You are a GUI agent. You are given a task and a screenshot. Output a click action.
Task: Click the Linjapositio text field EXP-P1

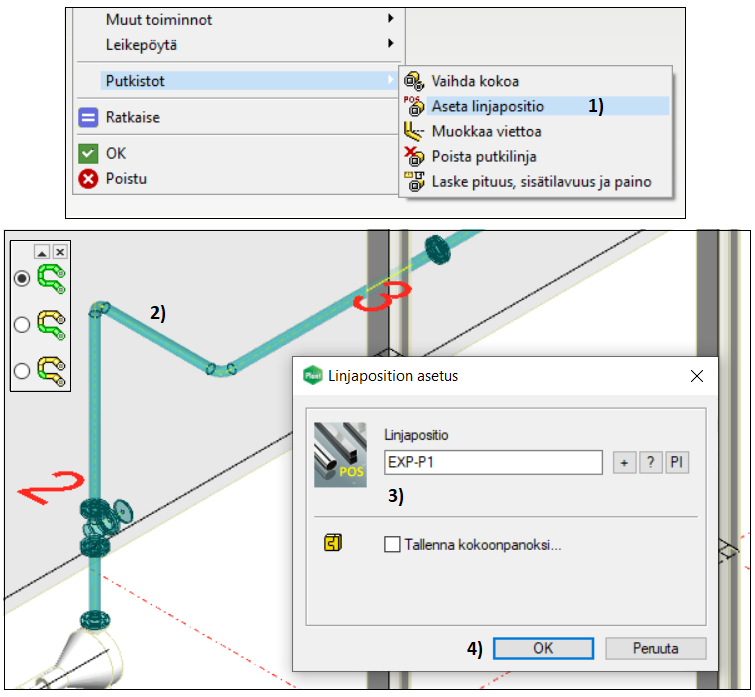tap(493, 462)
